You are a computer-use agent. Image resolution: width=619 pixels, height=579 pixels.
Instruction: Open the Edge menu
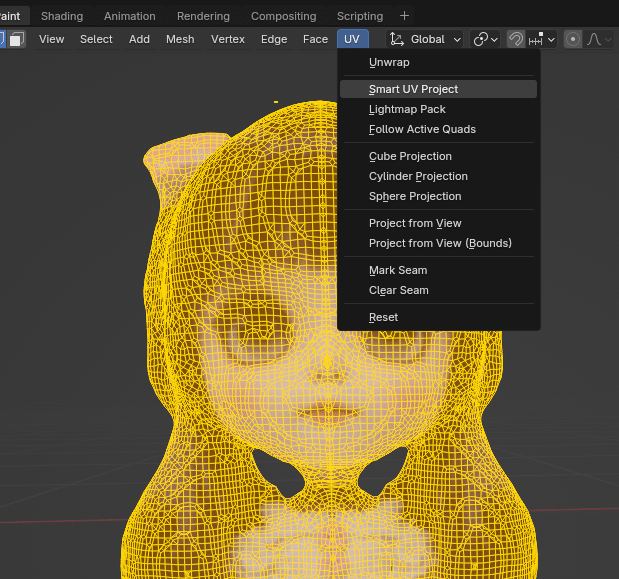274,39
